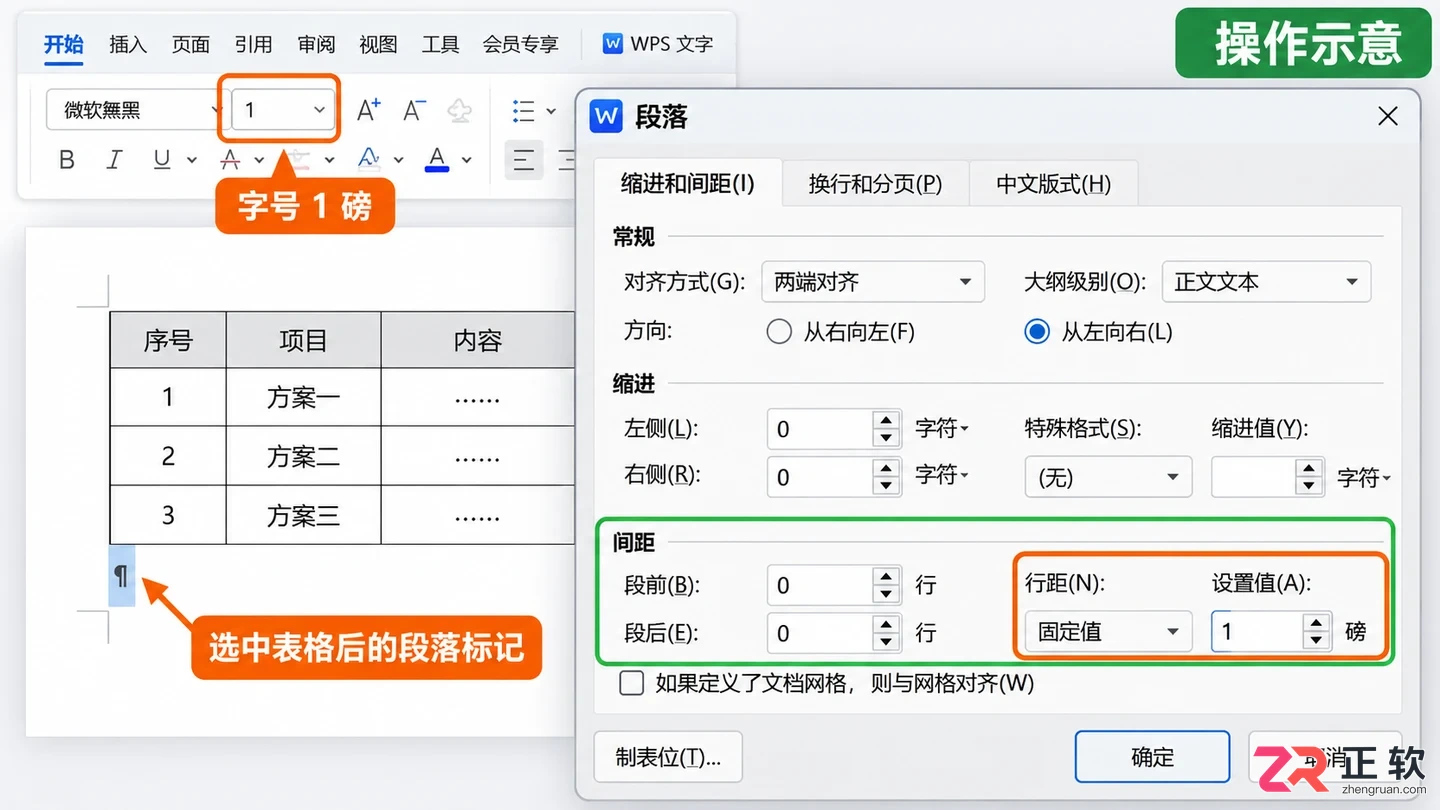The width and height of the screenshot is (1440, 810).
Task: Select the paragraph mark below the table
Action: (x=121, y=576)
